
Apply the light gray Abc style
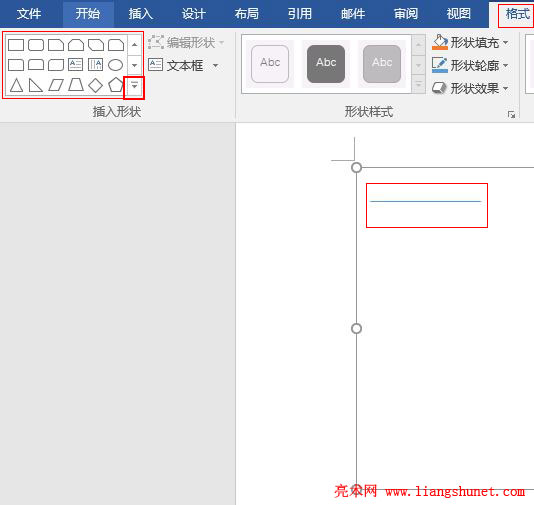tap(382, 64)
